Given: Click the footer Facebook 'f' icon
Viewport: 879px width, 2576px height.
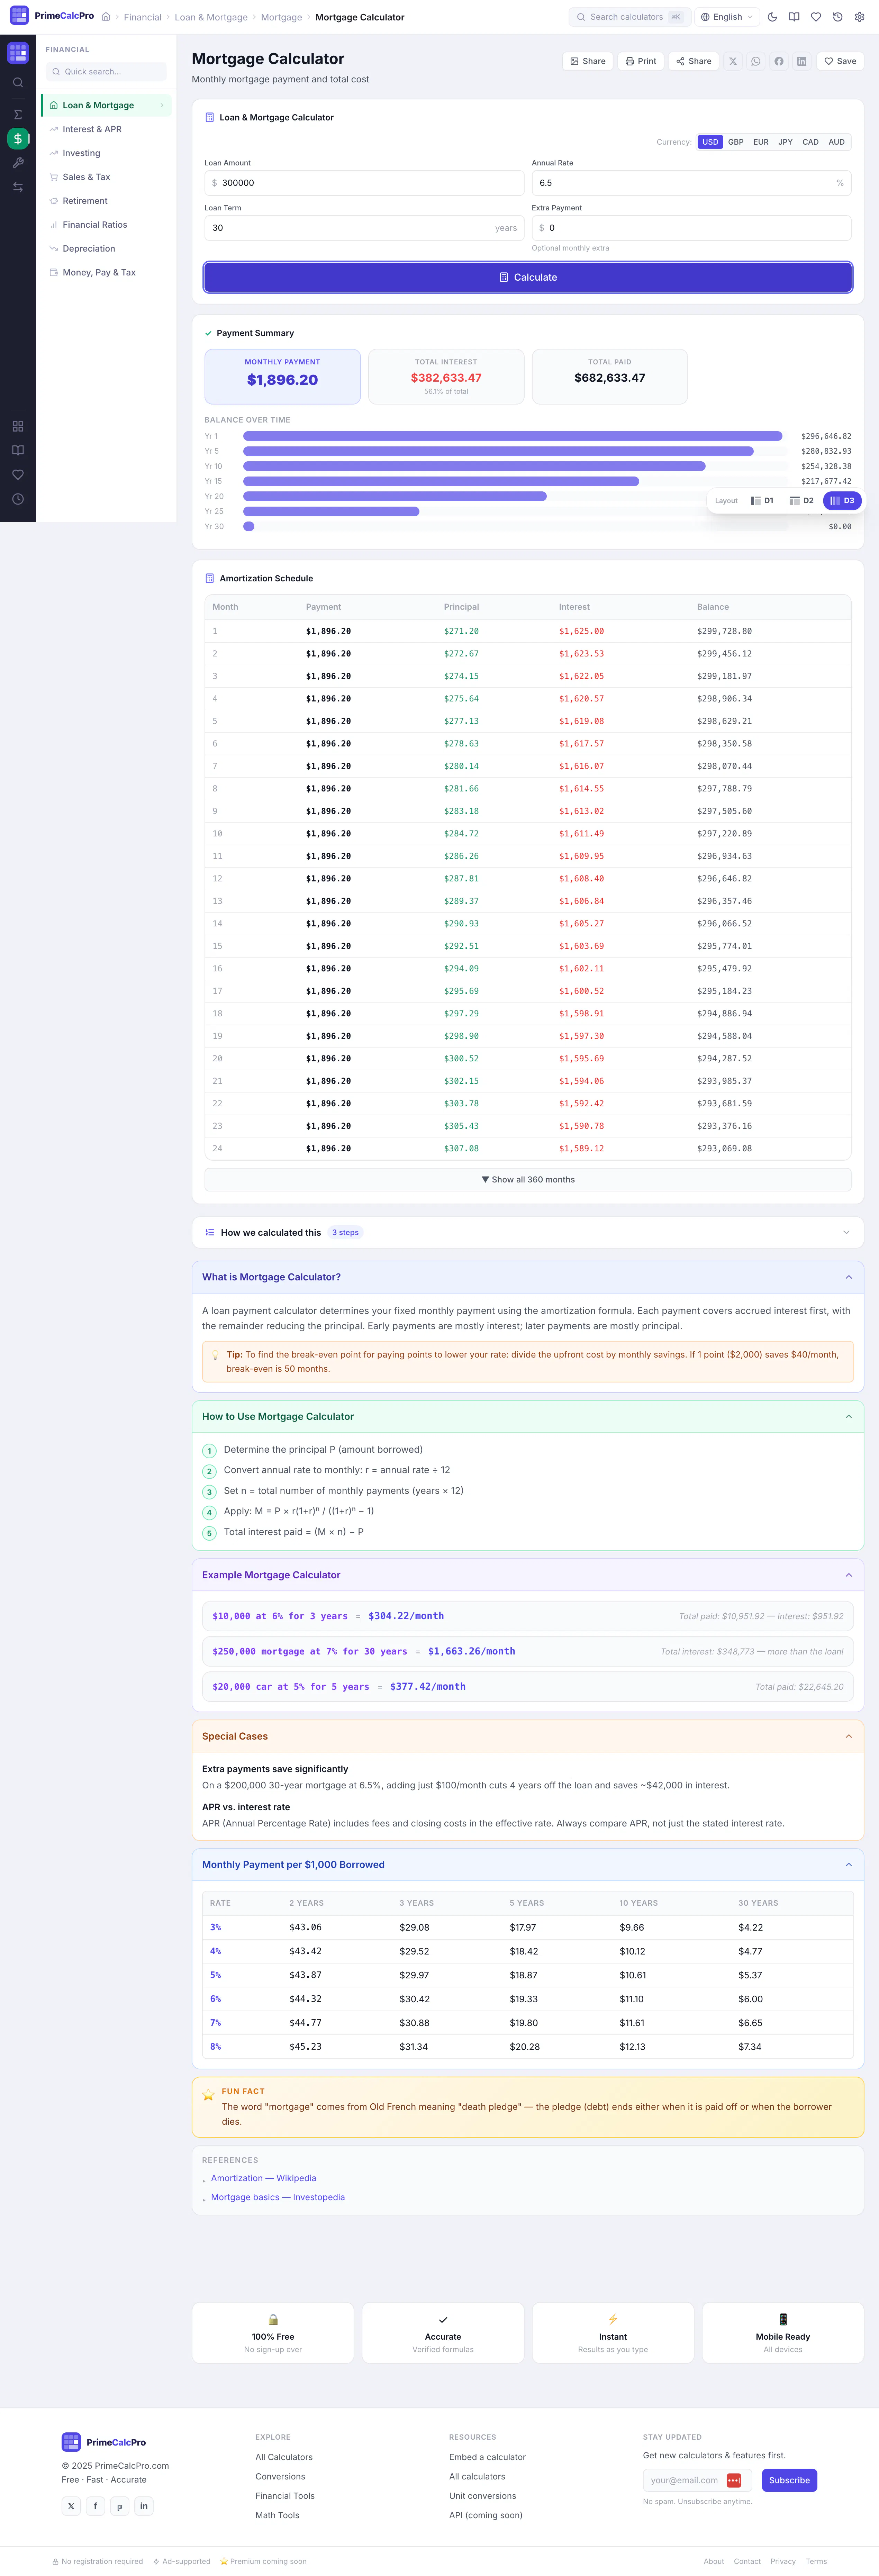Looking at the screenshot, I should coord(95,2506).
